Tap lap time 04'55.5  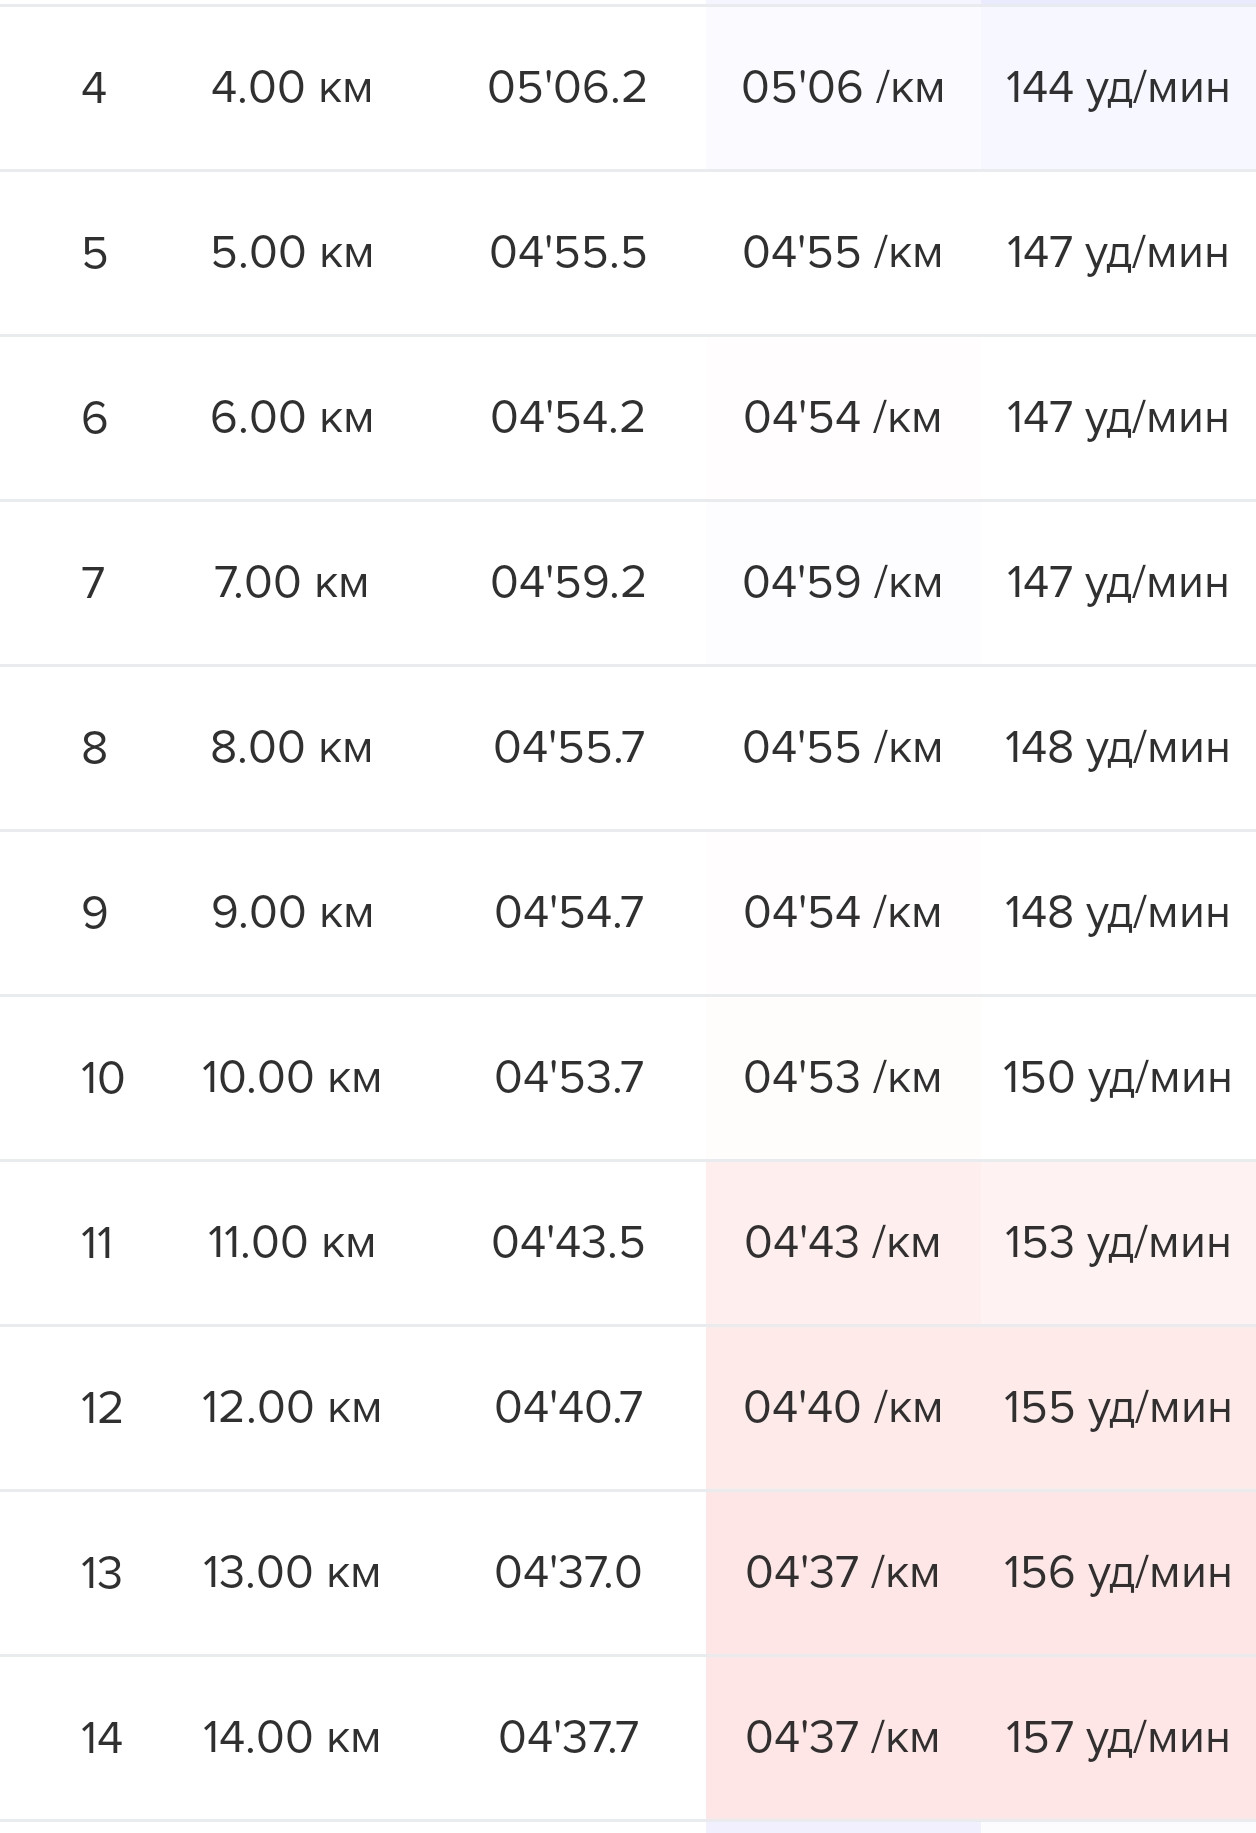568,253
